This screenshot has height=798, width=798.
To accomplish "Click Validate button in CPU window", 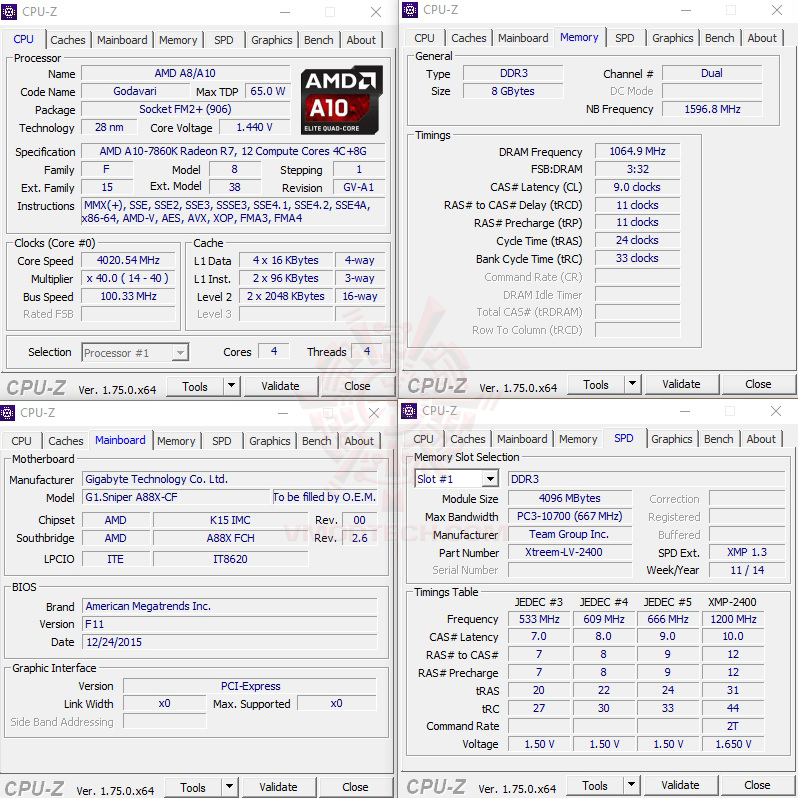I will pos(280,386).
